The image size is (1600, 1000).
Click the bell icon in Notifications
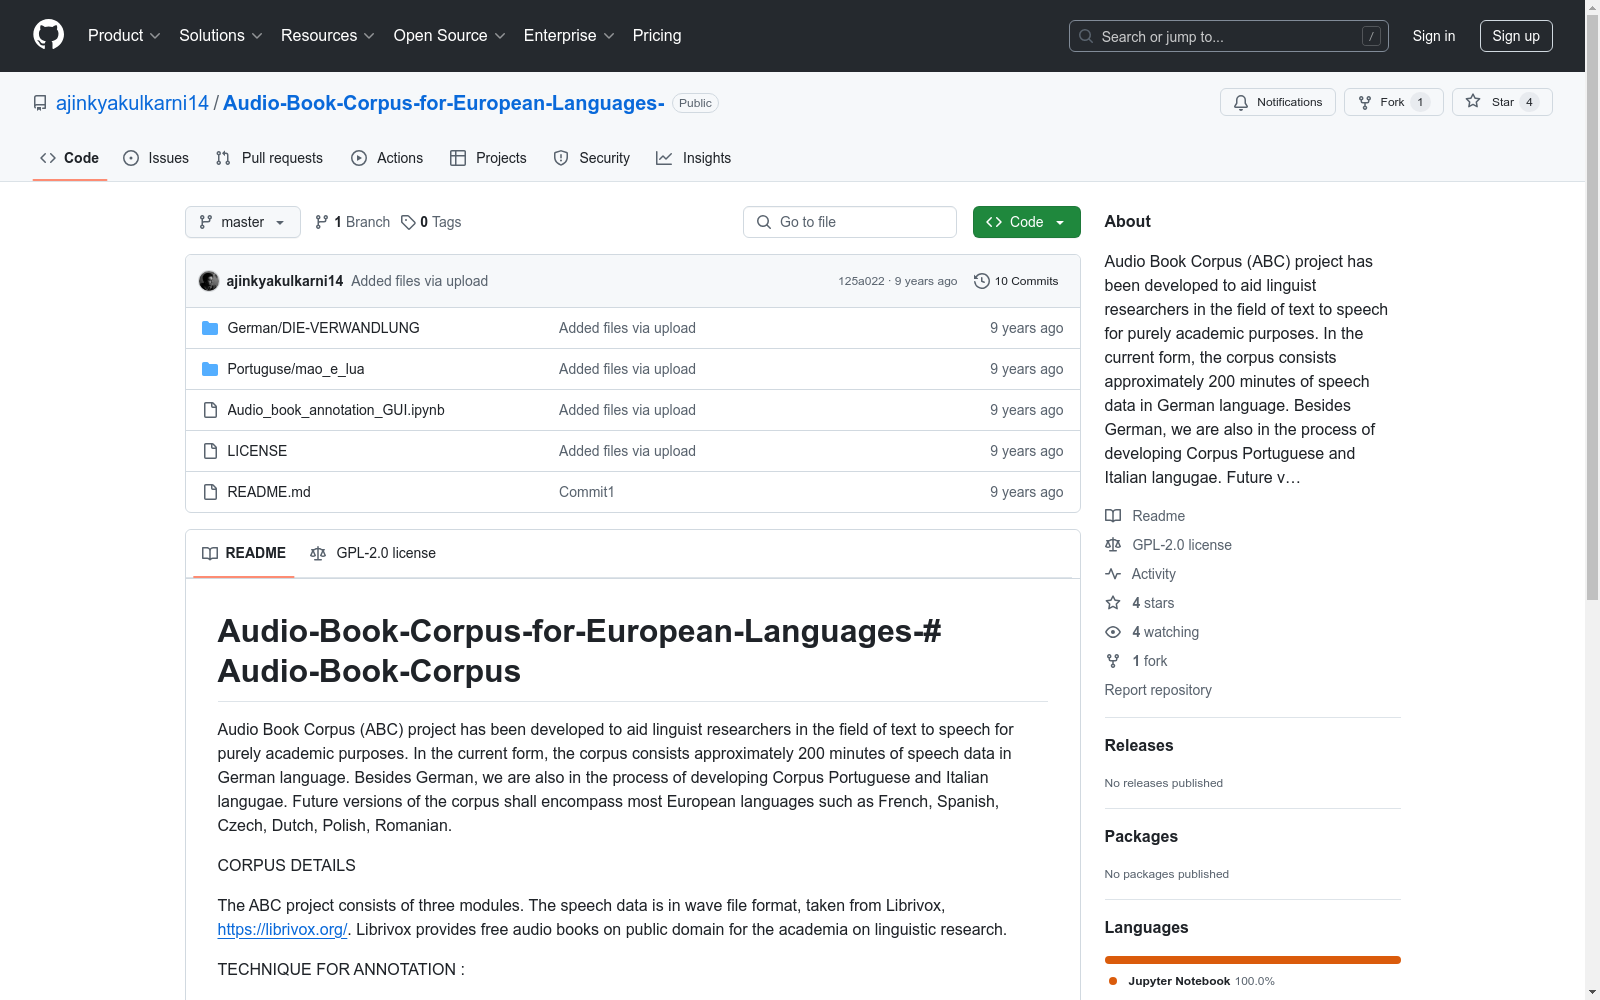tap(1241, 102)
